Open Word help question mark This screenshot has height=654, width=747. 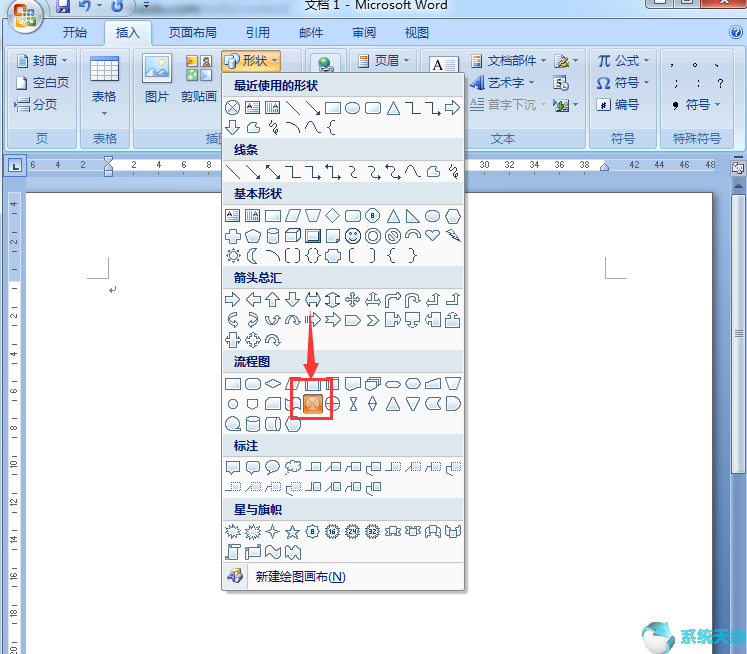click(736, 32)
